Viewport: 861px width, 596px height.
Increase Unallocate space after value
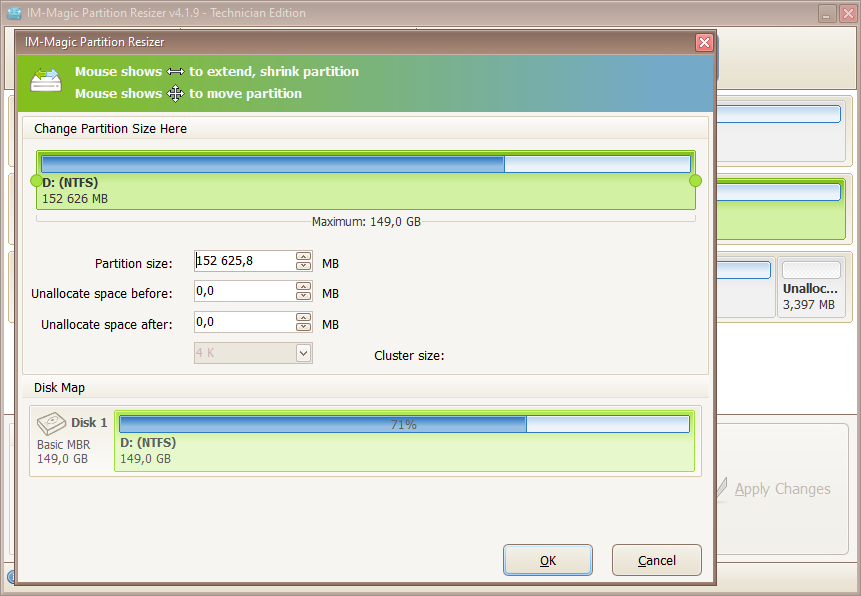[x=303, y=317]
